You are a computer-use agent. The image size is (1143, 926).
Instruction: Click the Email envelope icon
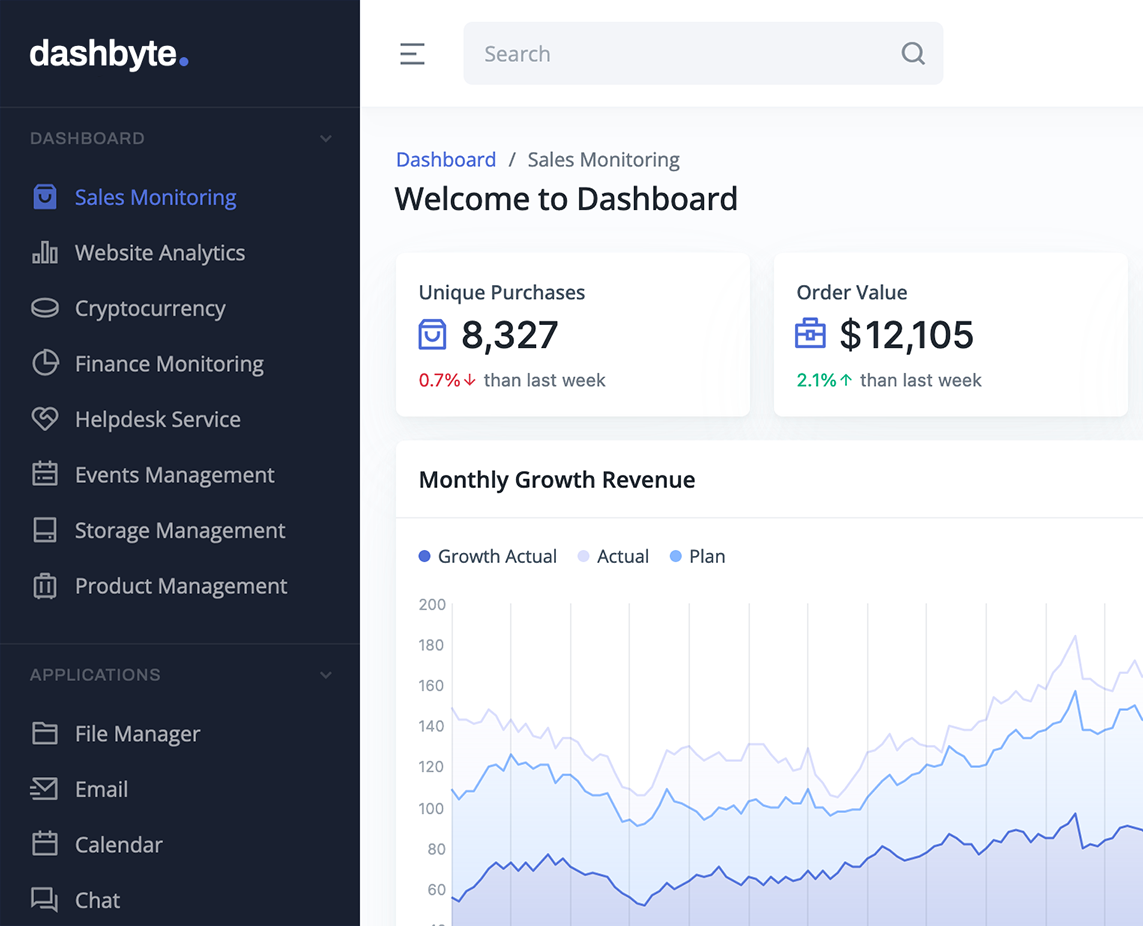point(45,789)
